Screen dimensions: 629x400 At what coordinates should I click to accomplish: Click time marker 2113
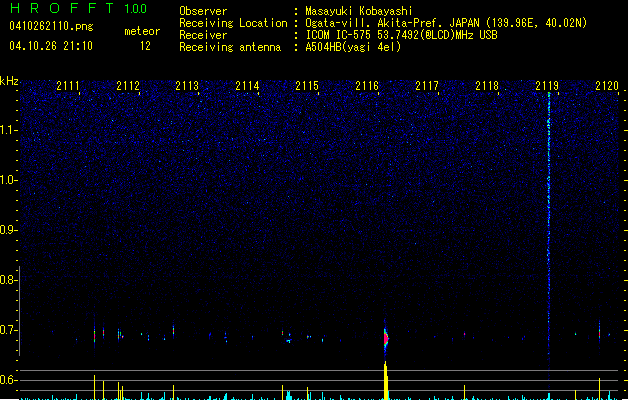click(x=187, y=86)
